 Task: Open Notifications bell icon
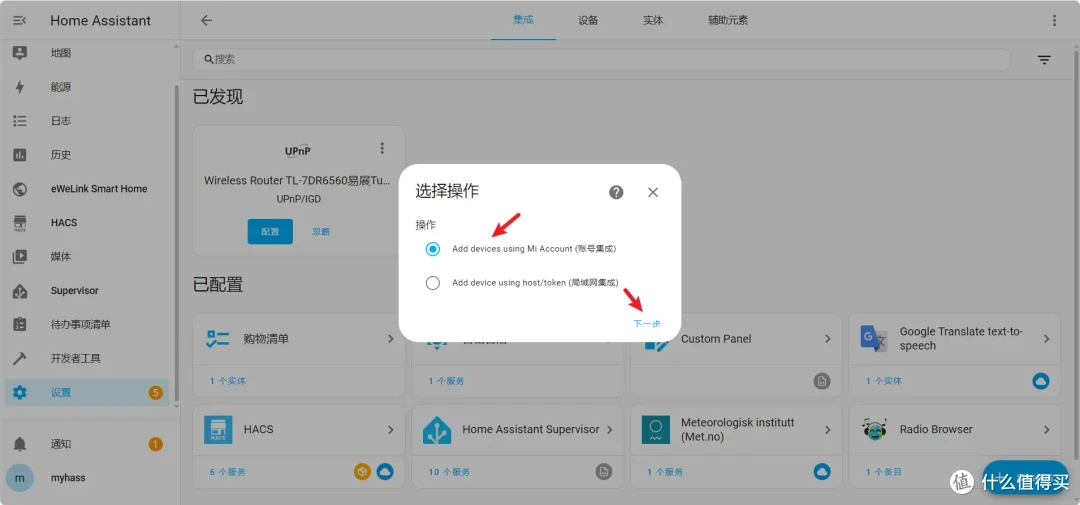(20, 444)
